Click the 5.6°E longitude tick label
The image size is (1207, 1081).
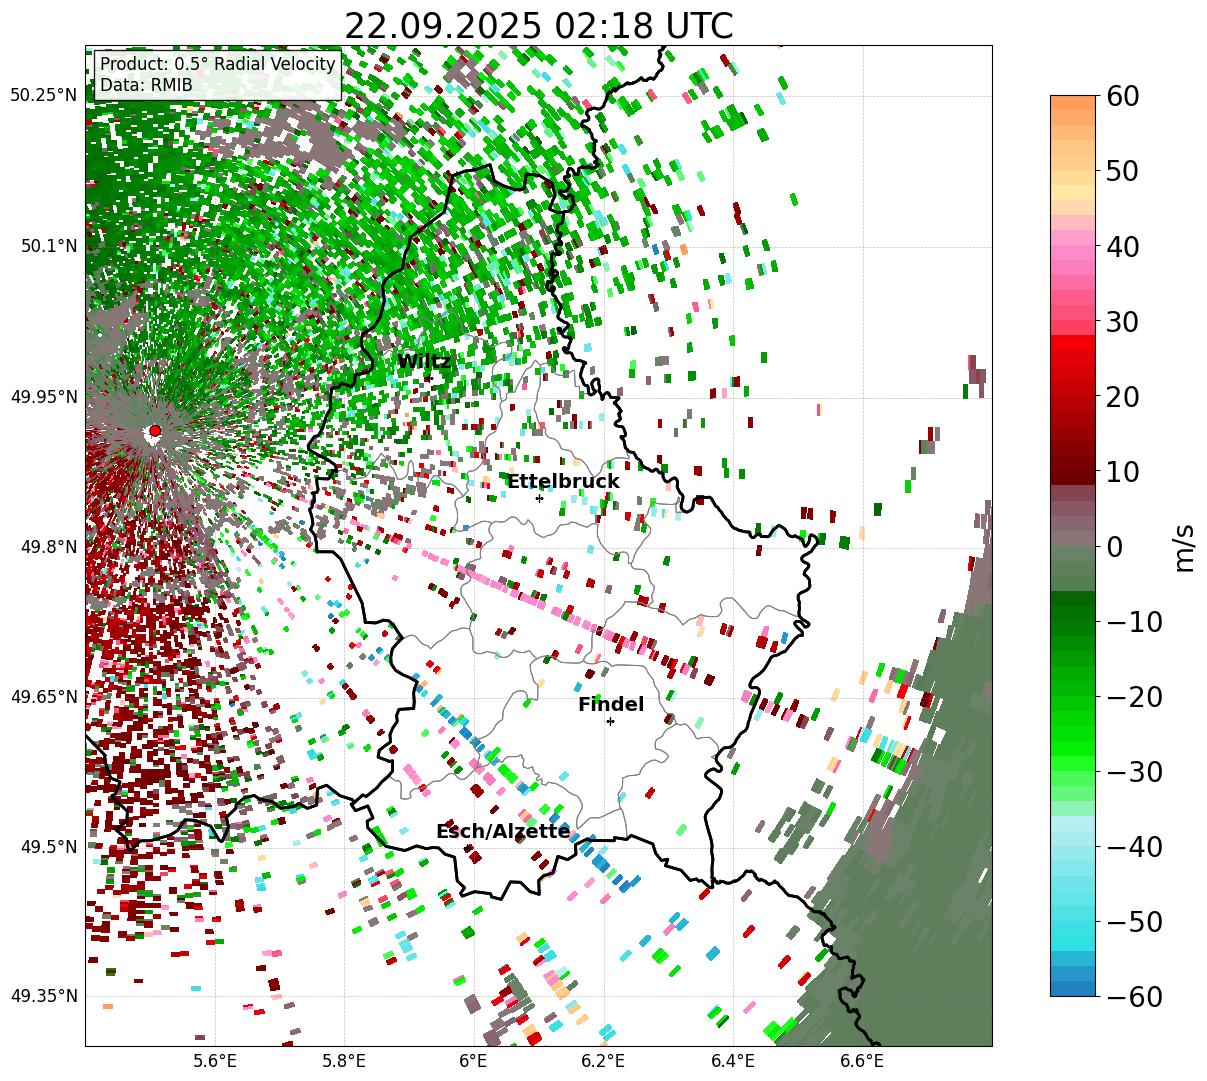215,1061
